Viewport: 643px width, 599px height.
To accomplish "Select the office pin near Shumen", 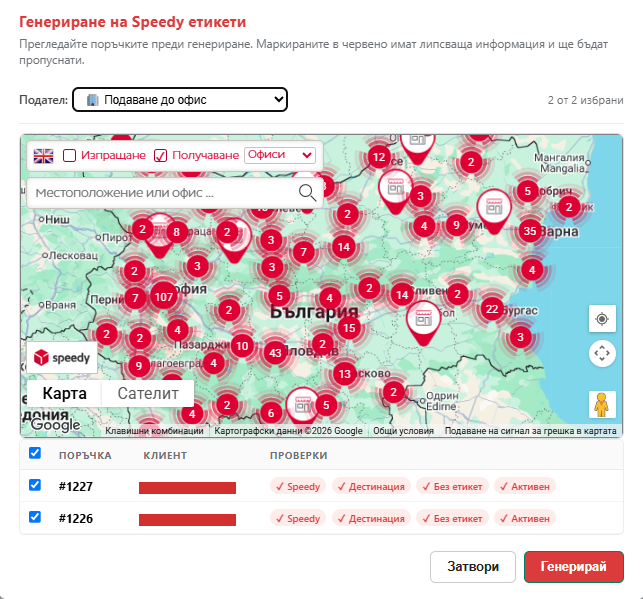I will coord(494,211).
